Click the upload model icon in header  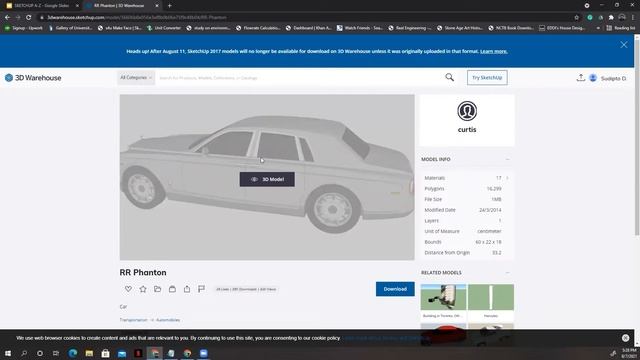(x=580, y=78)
